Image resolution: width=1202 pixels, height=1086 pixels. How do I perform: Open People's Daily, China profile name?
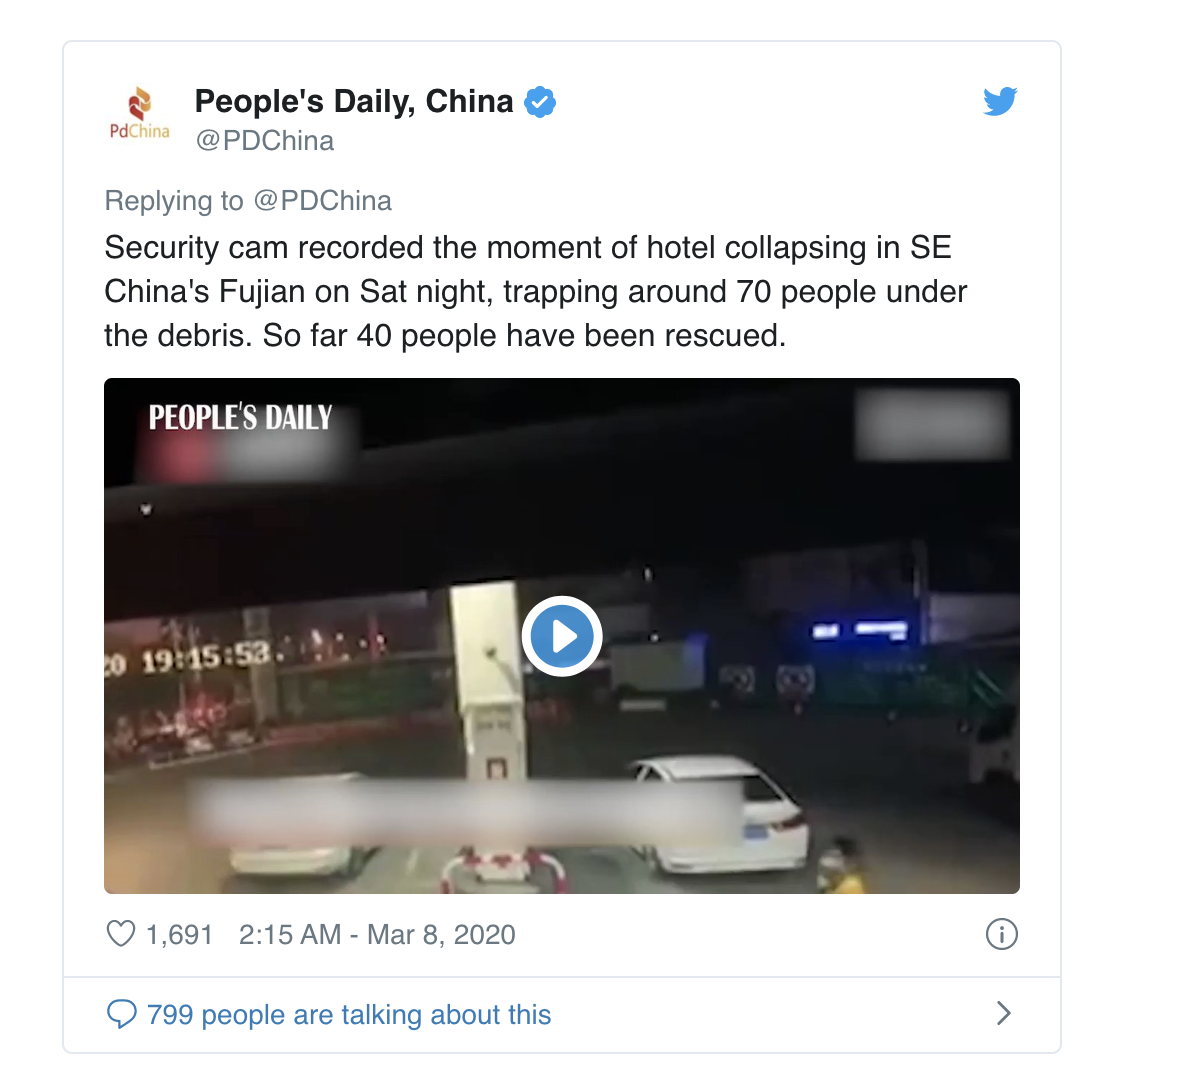coord(354,101)
